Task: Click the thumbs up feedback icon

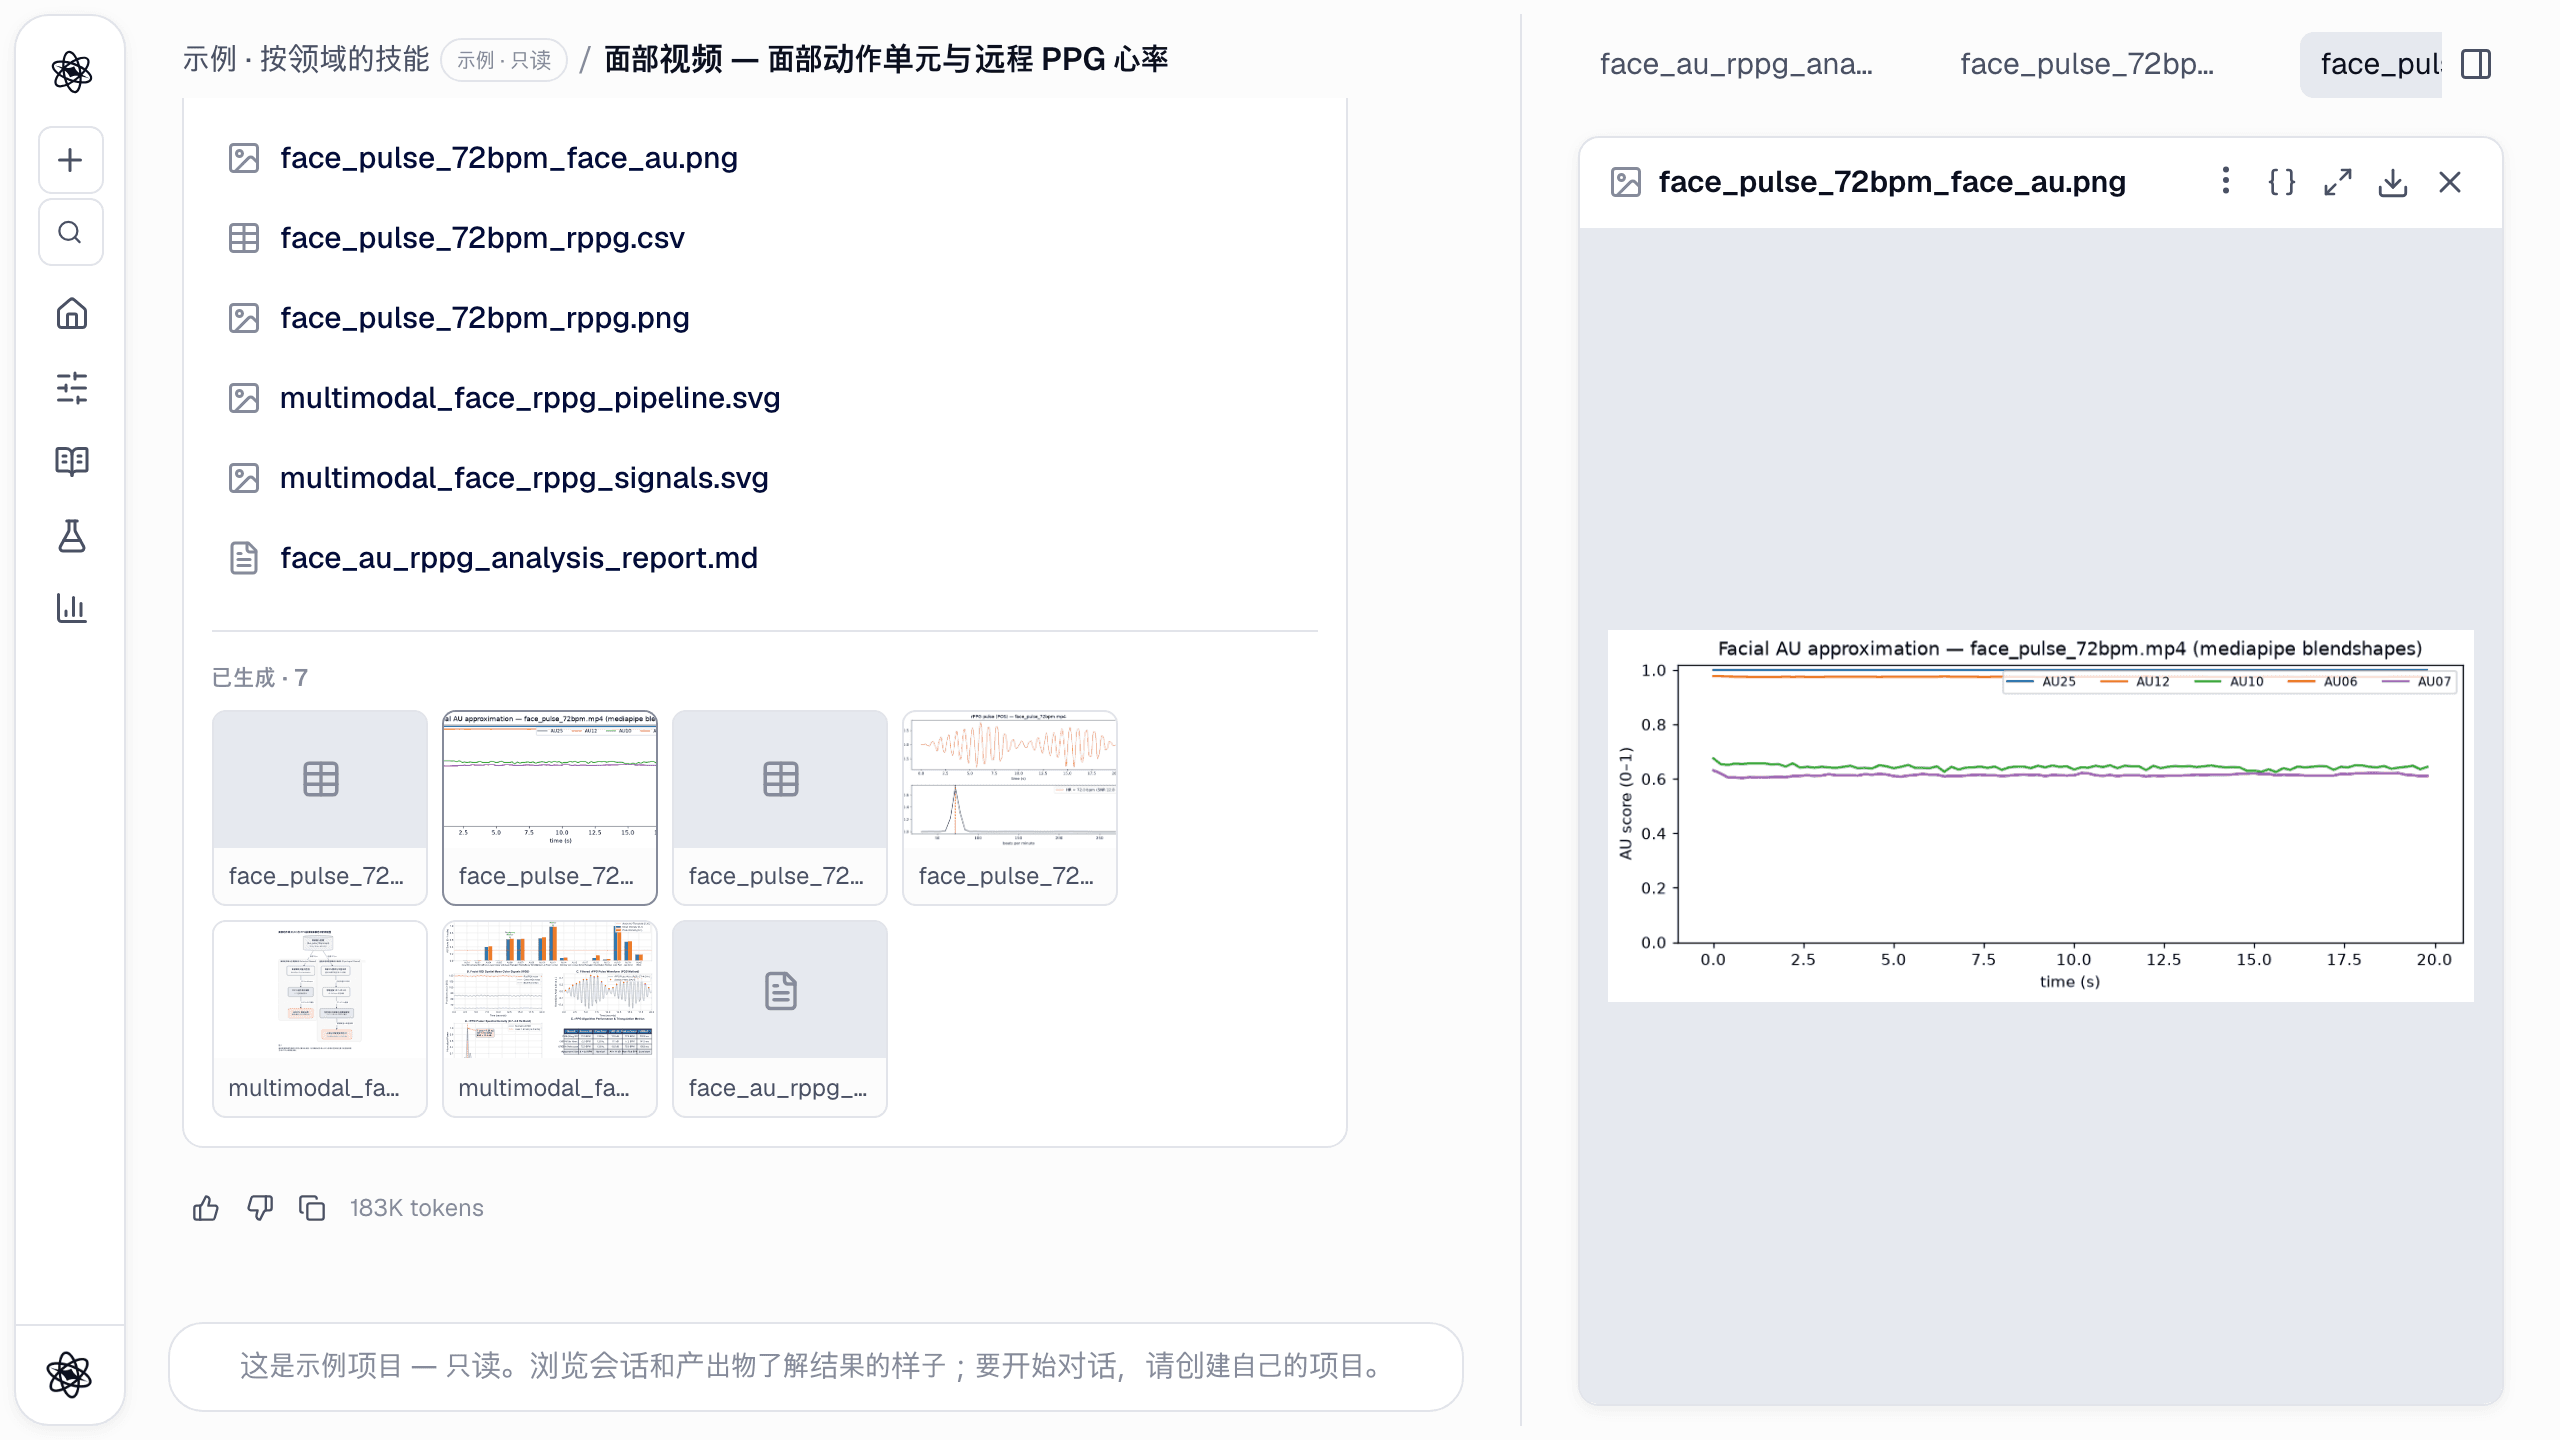Action: [x=206, y=1208]
